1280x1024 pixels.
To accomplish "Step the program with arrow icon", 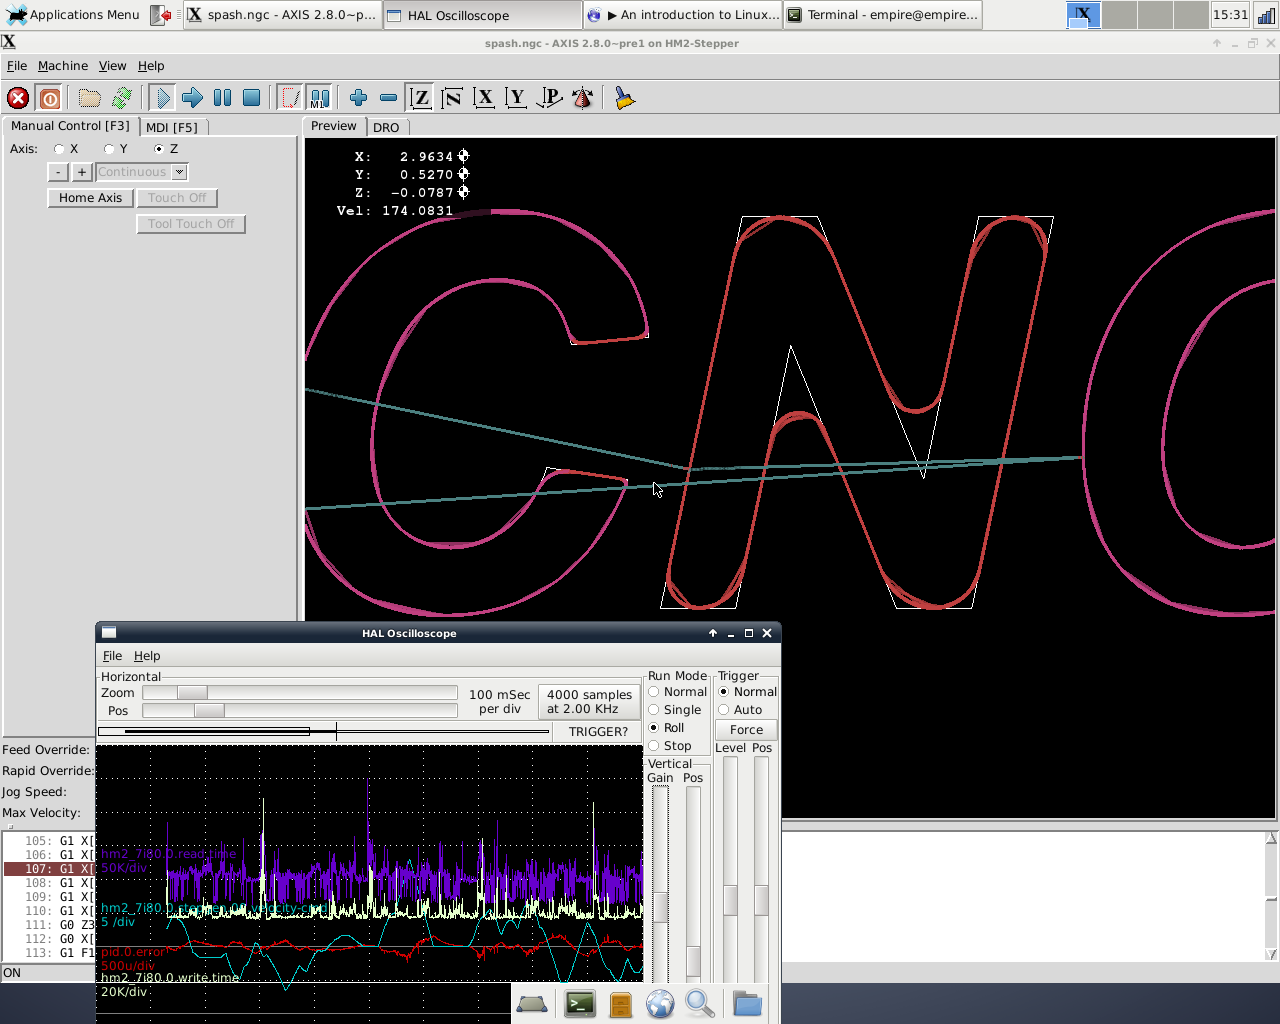I will pyautogui.click(x=192, y=98).
